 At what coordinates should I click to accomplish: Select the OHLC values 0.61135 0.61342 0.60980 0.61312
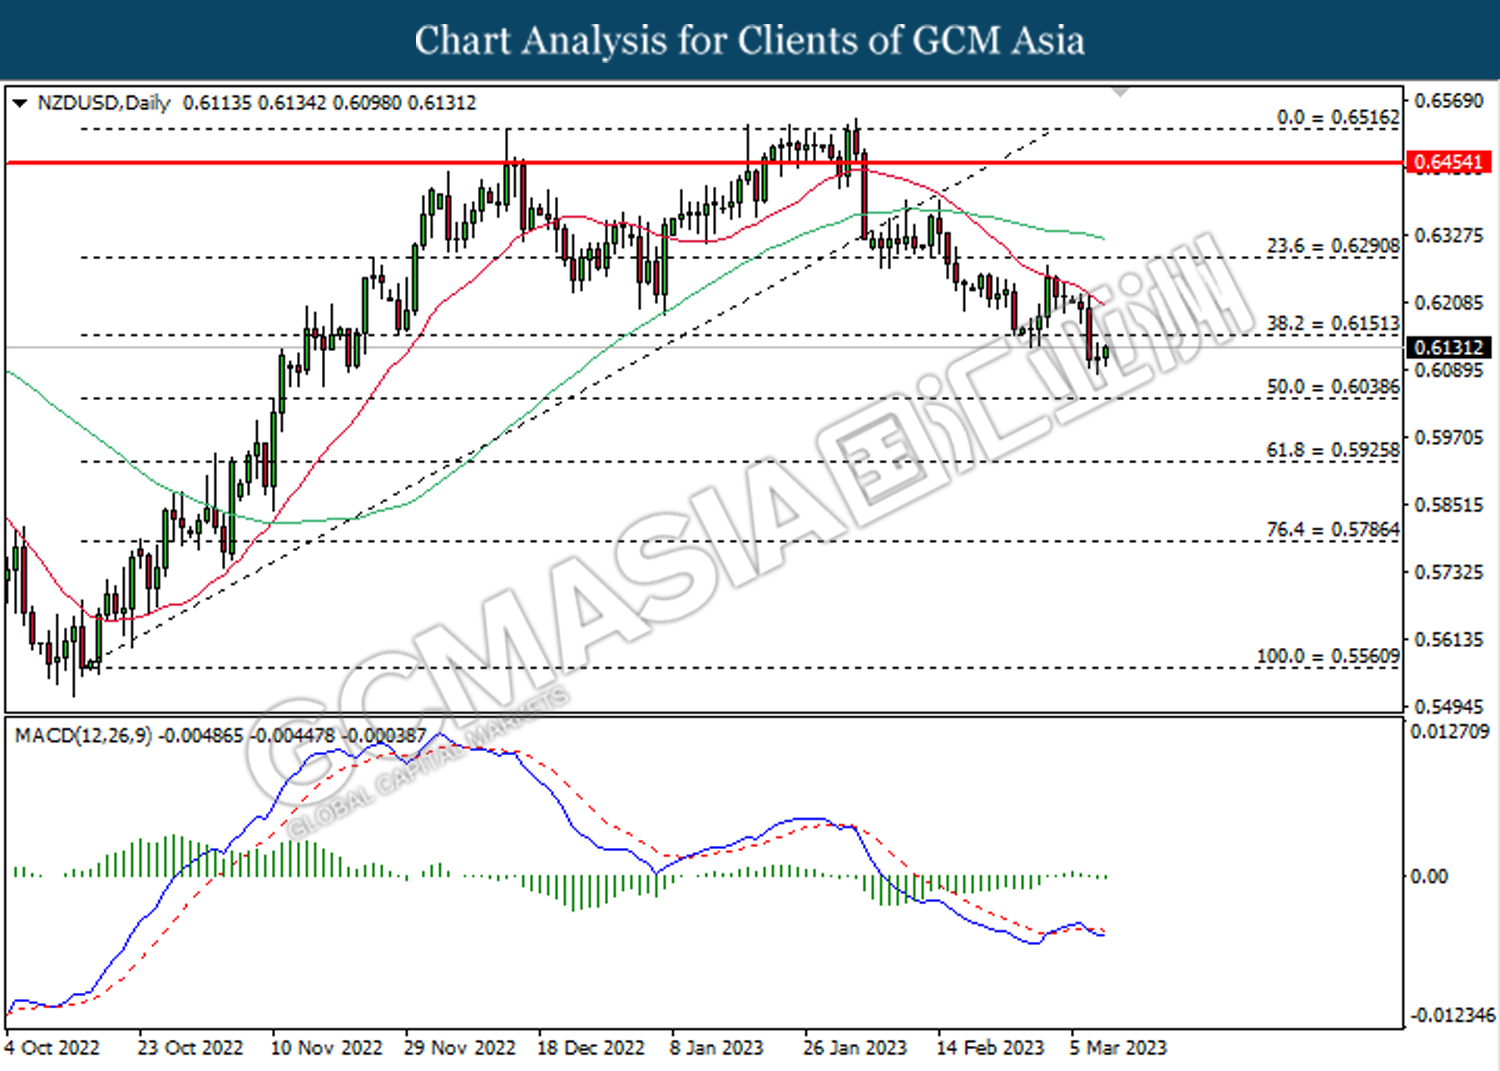point(330,103)
